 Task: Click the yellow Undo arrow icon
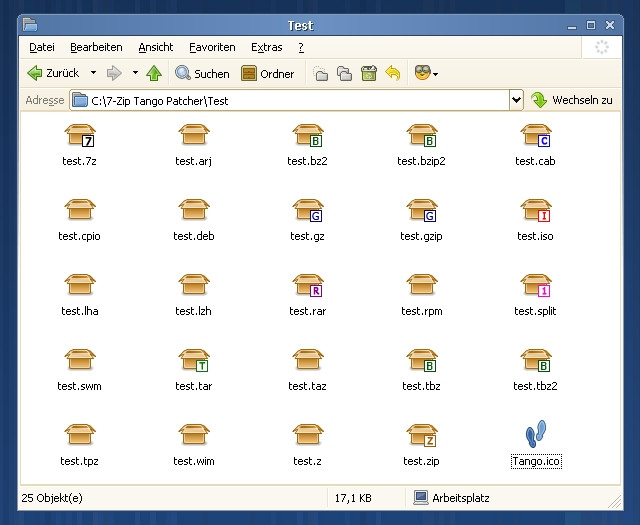[x=393, y=73]
